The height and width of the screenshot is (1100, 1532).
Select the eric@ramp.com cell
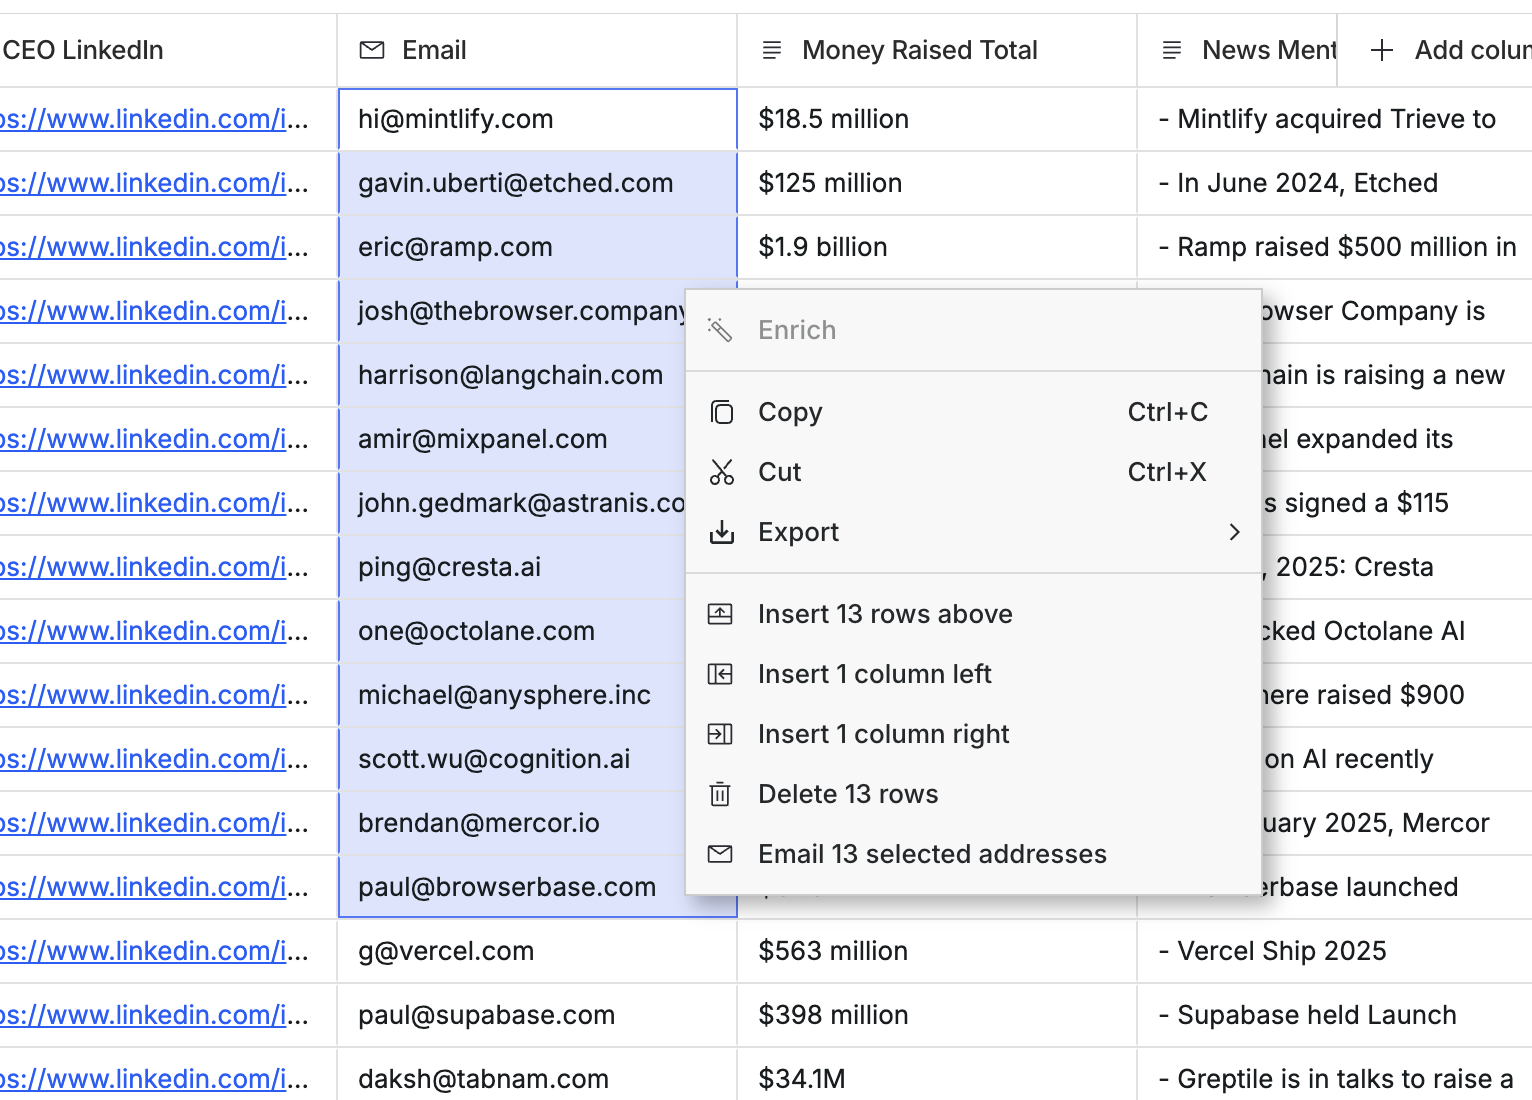(537, 247)
